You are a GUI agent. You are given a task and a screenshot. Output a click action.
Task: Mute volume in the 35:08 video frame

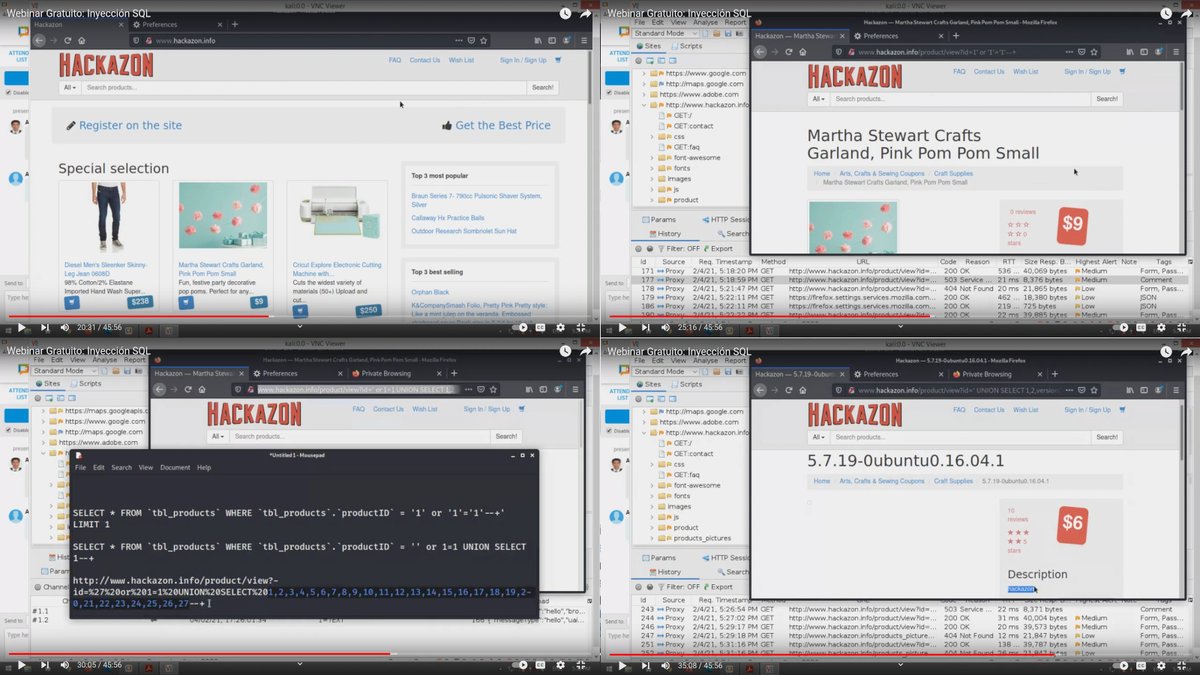pos(667,665)
